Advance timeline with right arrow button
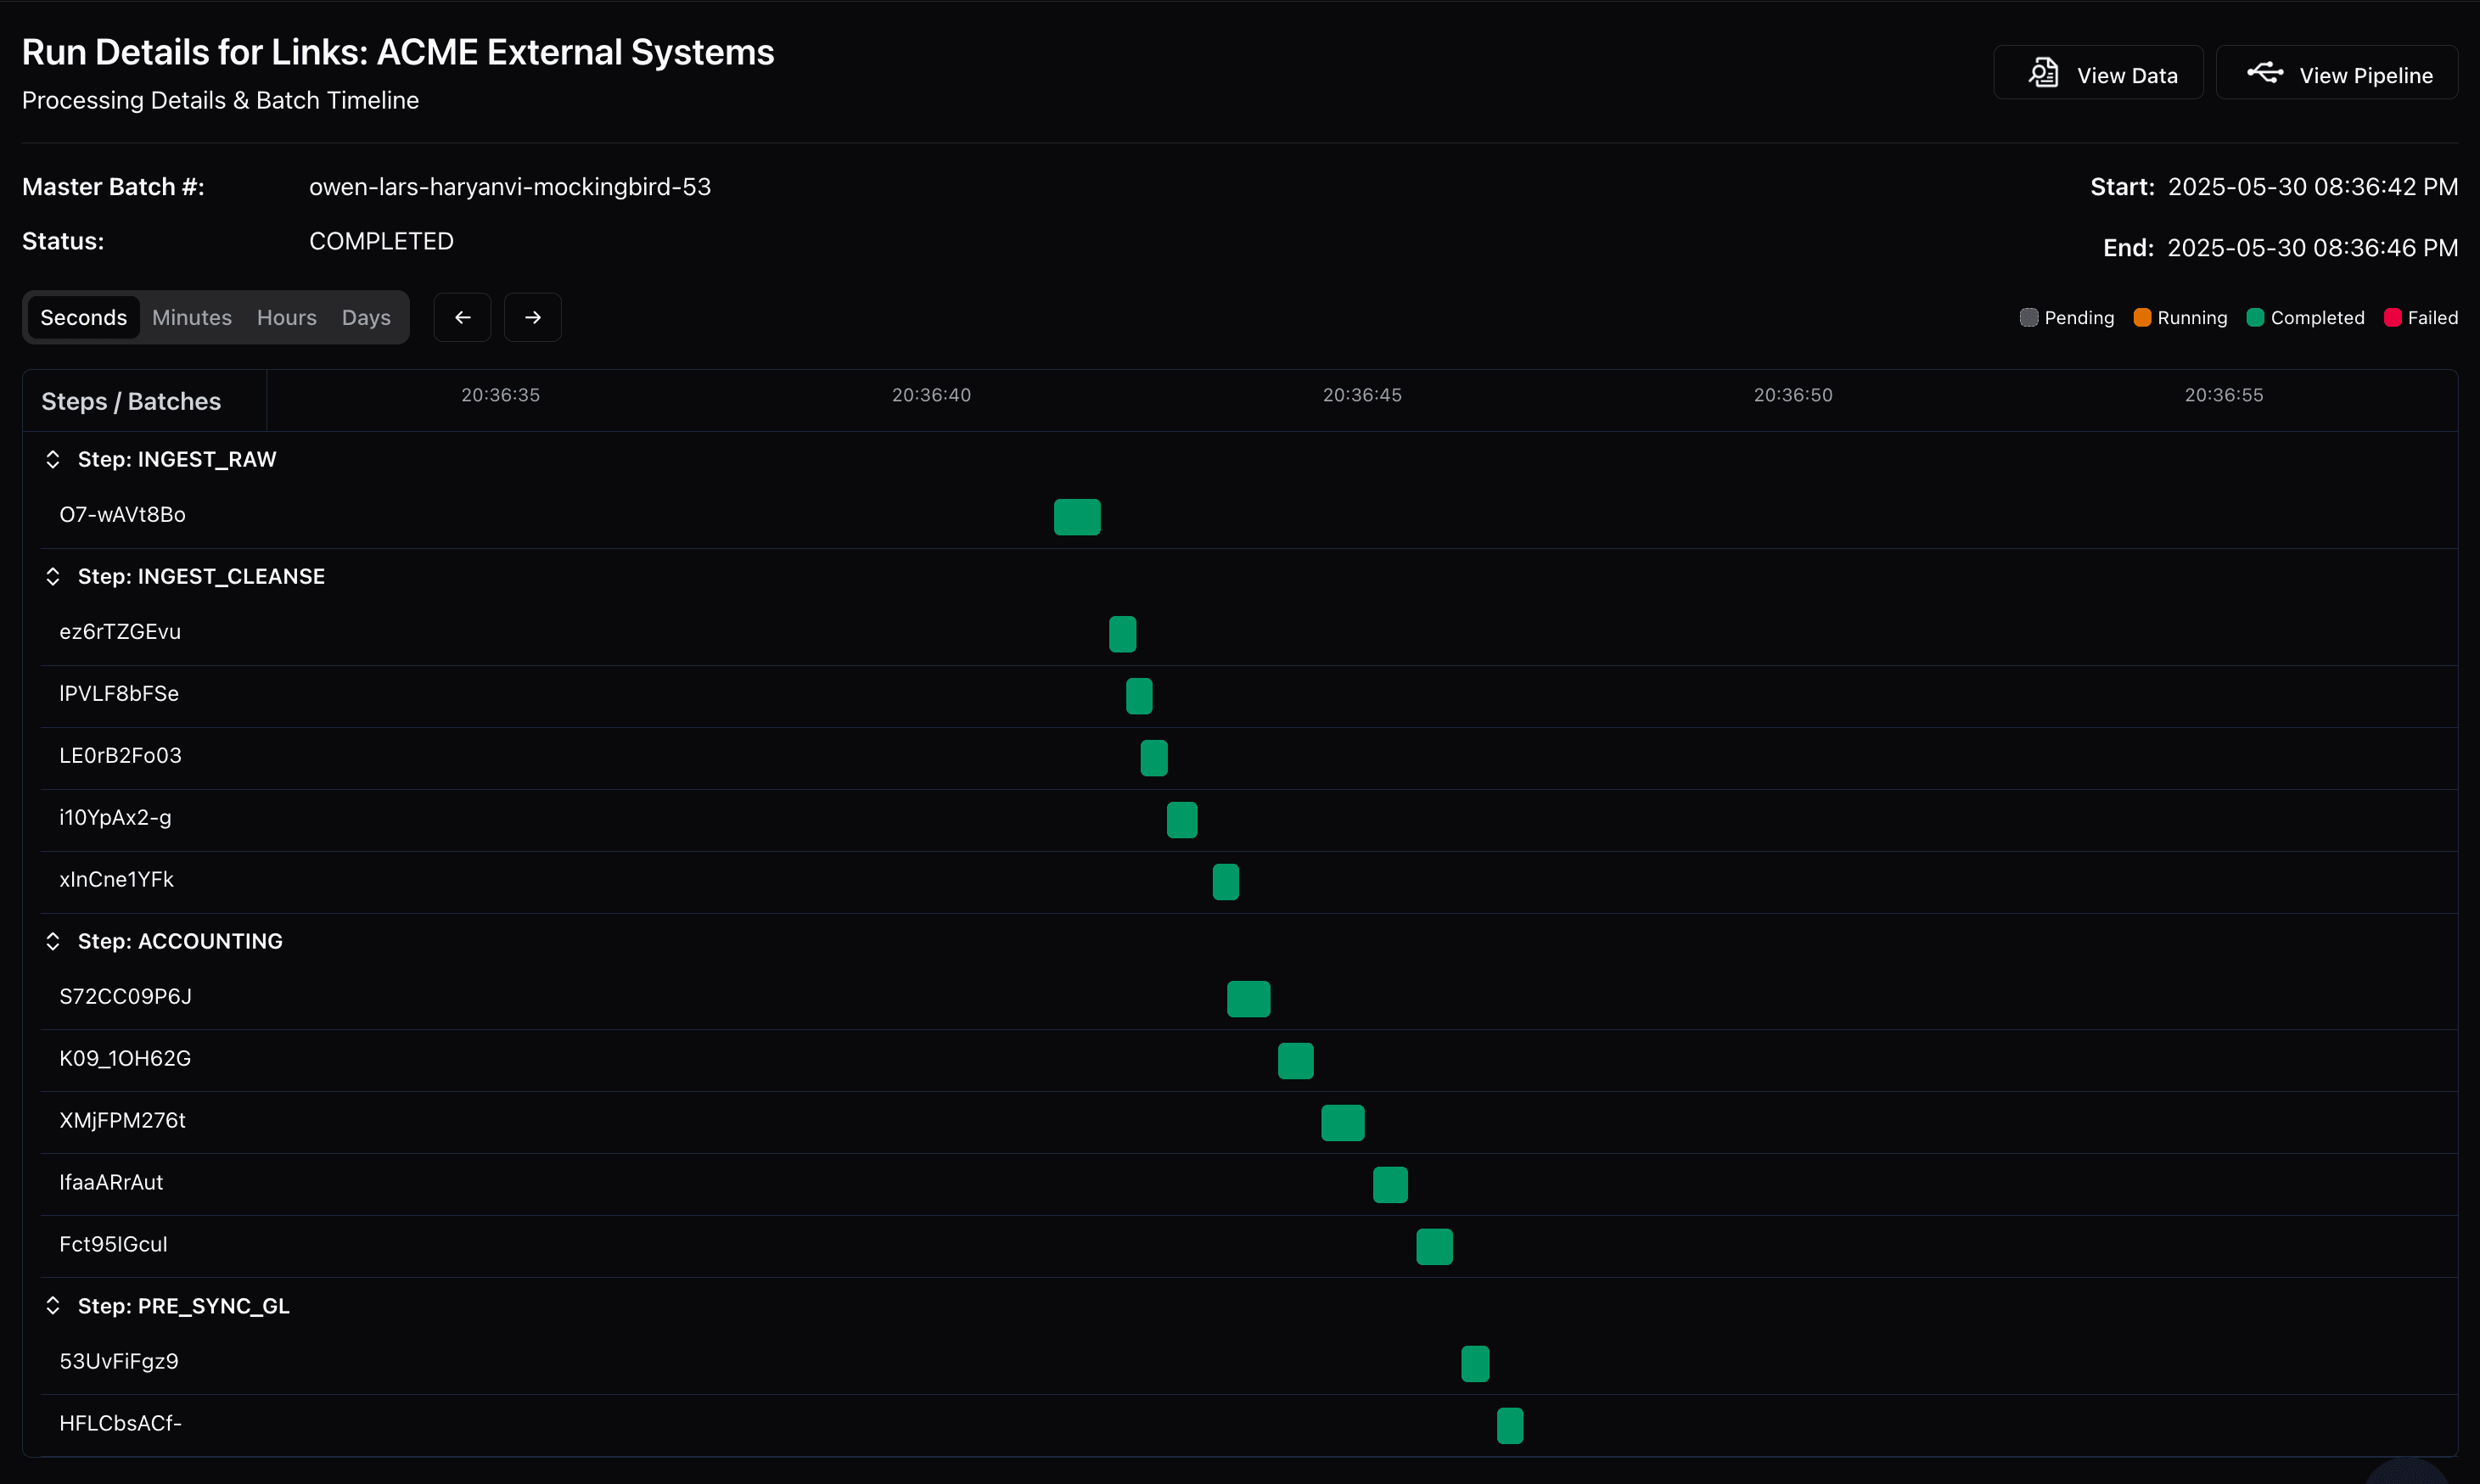Viewport: 2480px width, 1484px height. 532,317
